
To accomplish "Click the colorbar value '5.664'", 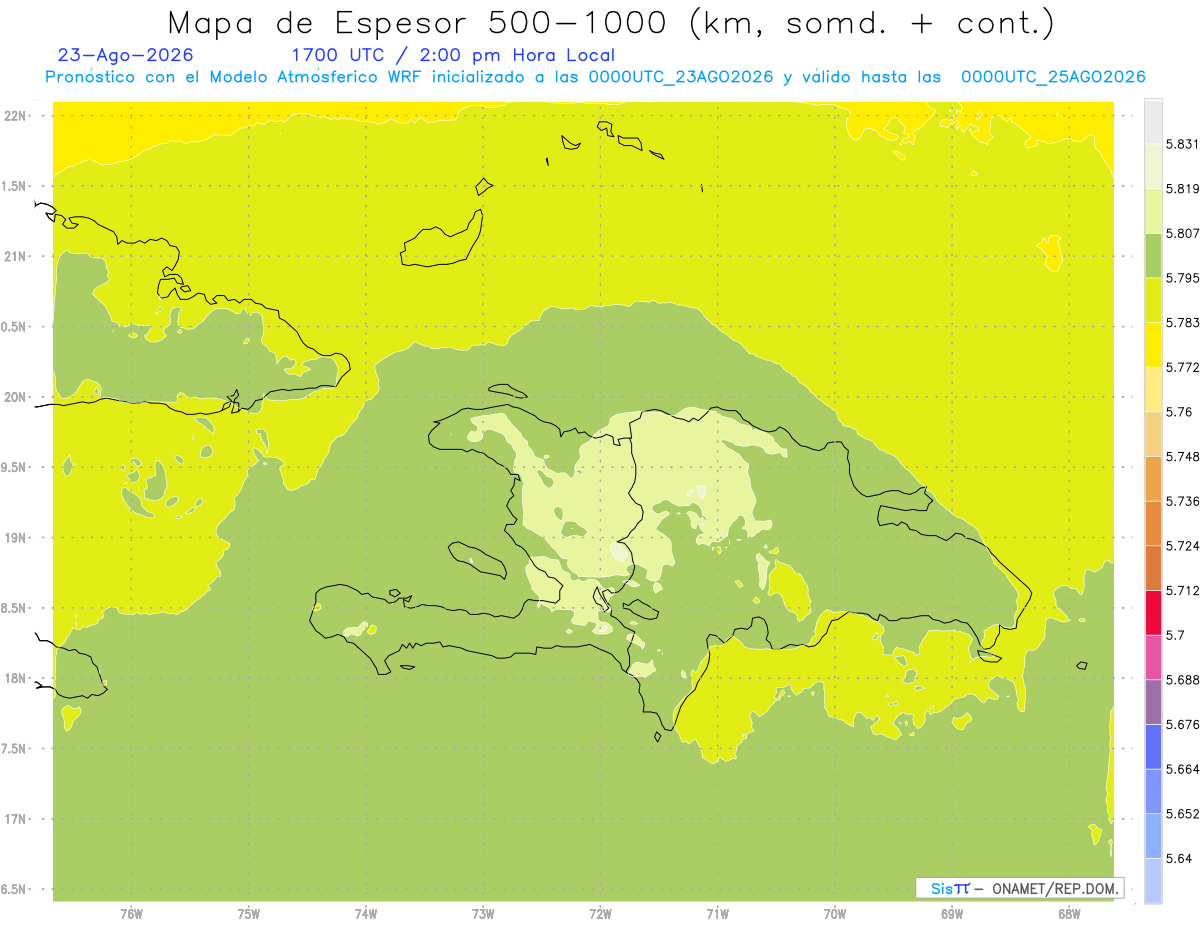I will click(x=1182, y=769).
